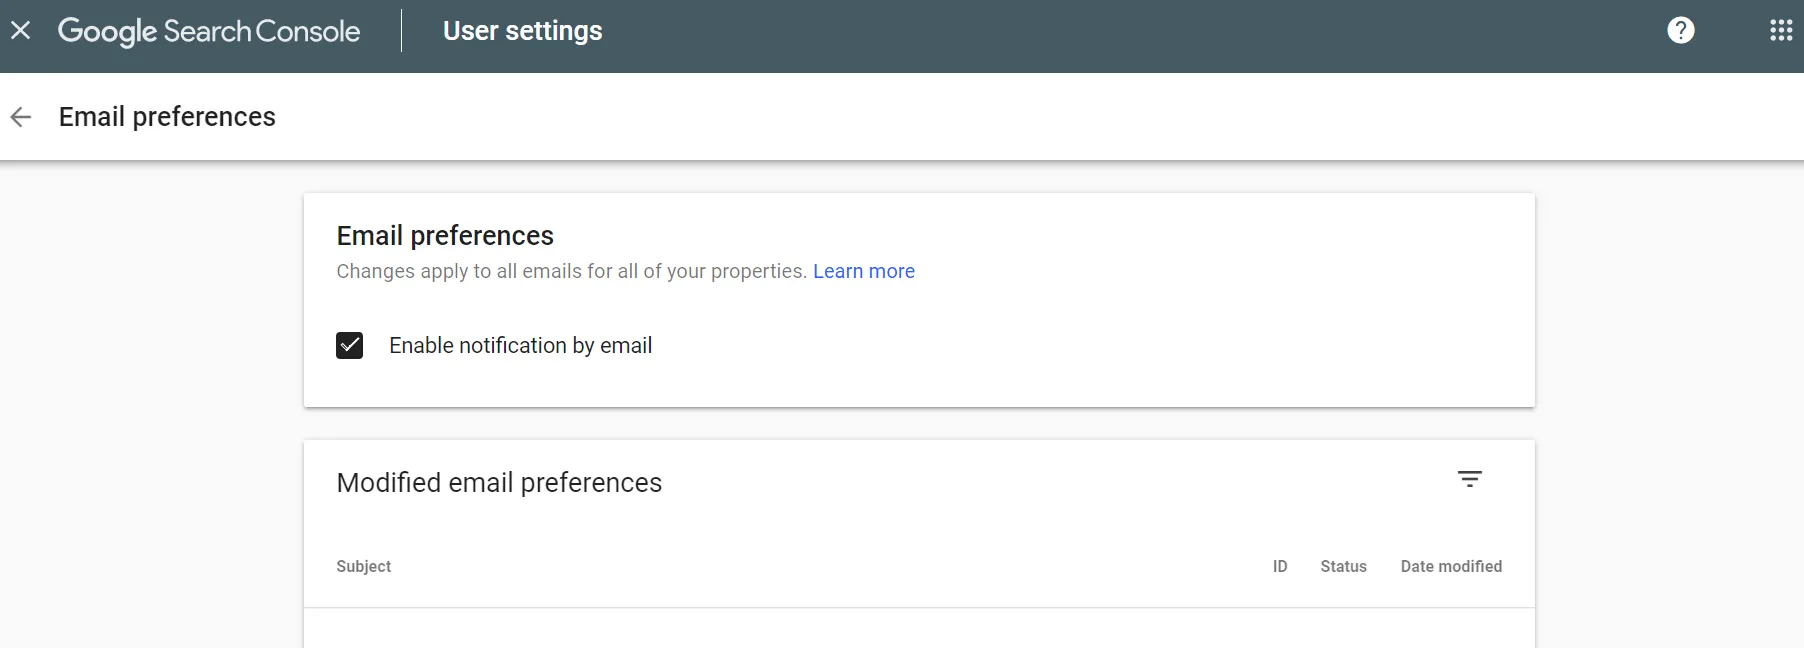Sort table by ID column
Image resolution: width=1804 pixels, height=648 pixels.
(x=1279, y=566)
